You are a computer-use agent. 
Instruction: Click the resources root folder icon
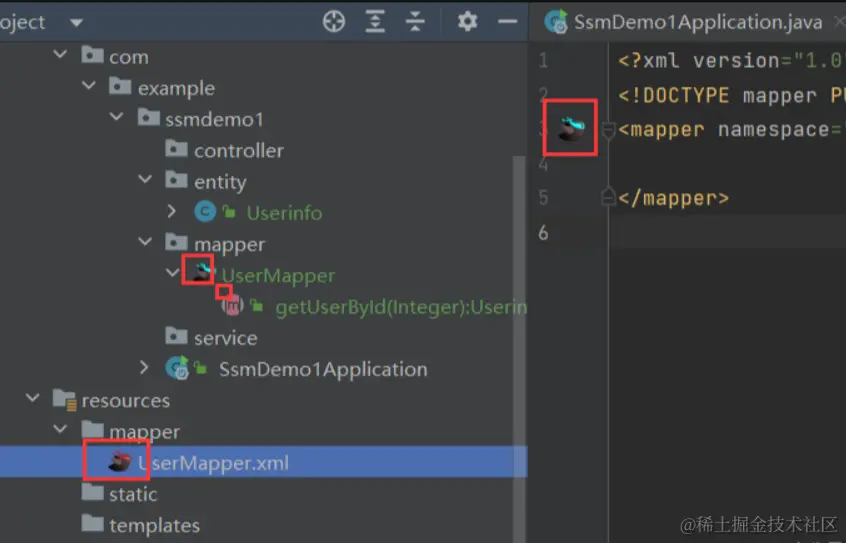coord(64,399)
